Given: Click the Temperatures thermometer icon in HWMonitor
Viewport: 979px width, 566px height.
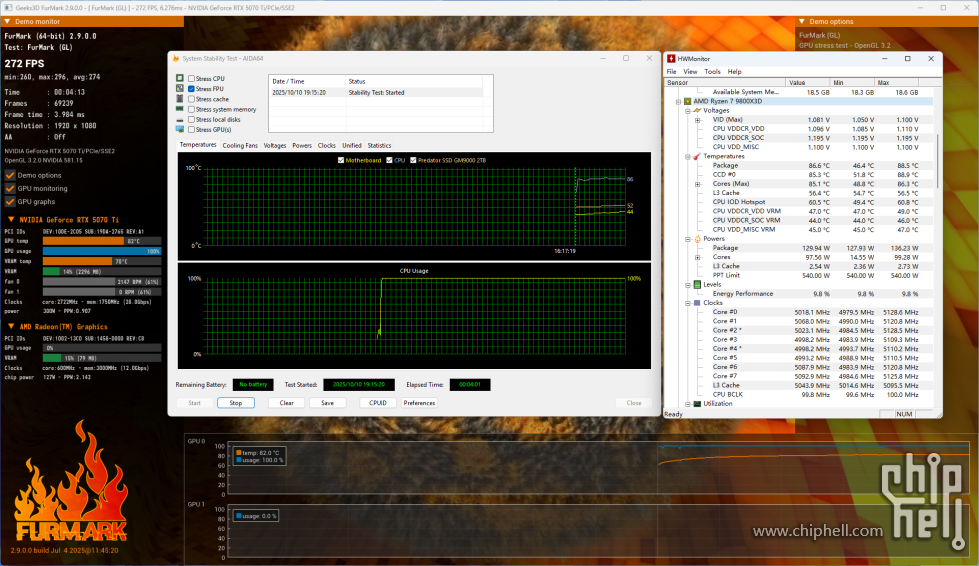Looking at the screenshot, I should point(698,156).
